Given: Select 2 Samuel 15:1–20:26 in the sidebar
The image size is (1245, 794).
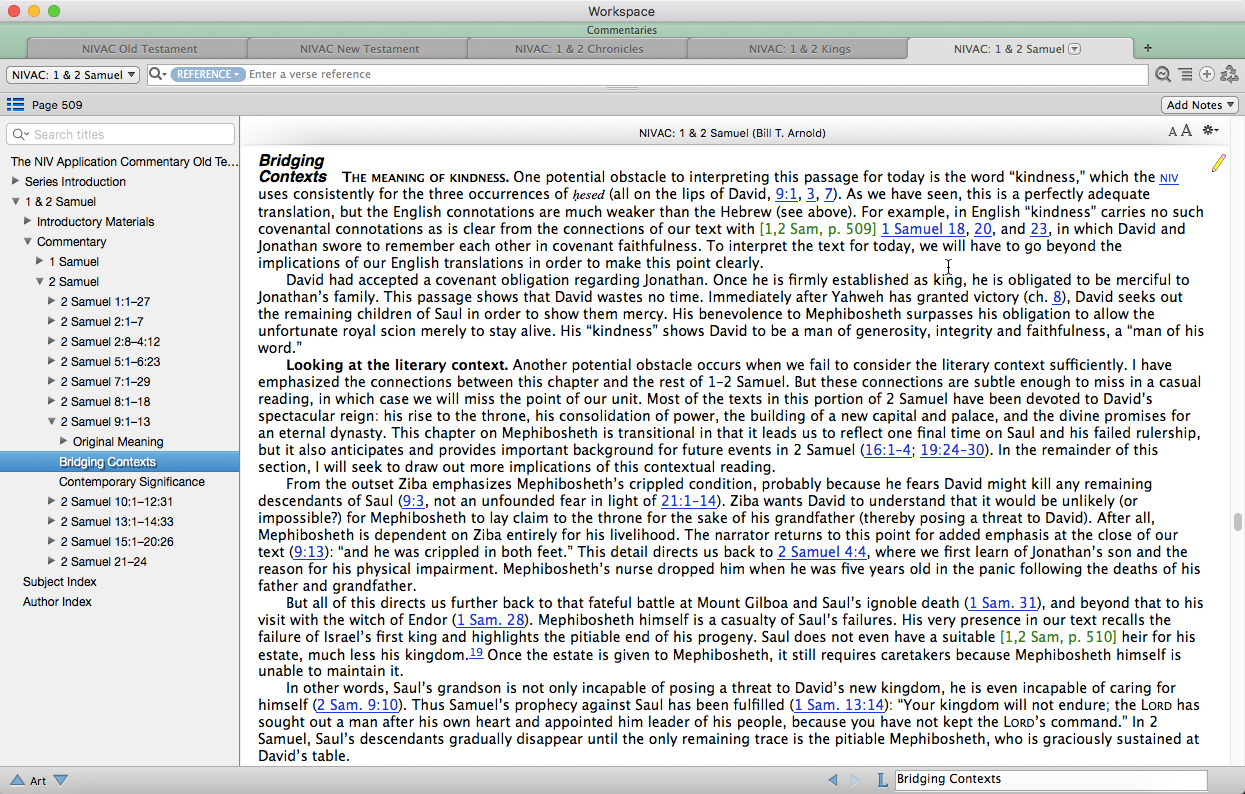Looking at the screenshot, I should point(117,541).
